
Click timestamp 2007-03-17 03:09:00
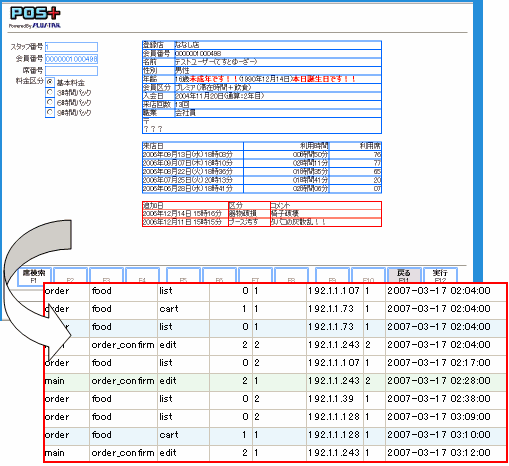439,417
